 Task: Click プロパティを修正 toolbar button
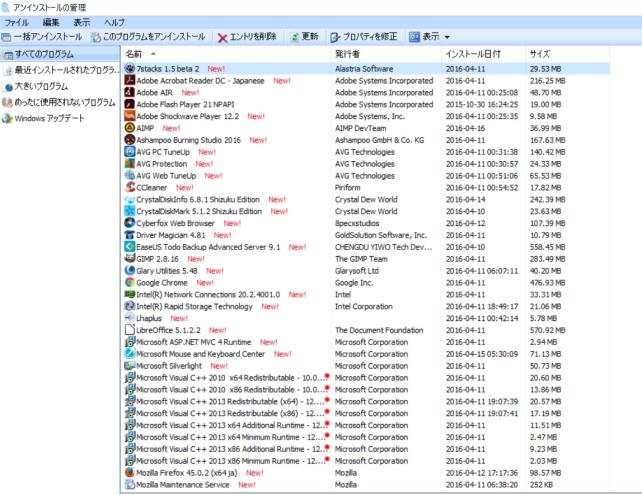(x=364, y=37)
